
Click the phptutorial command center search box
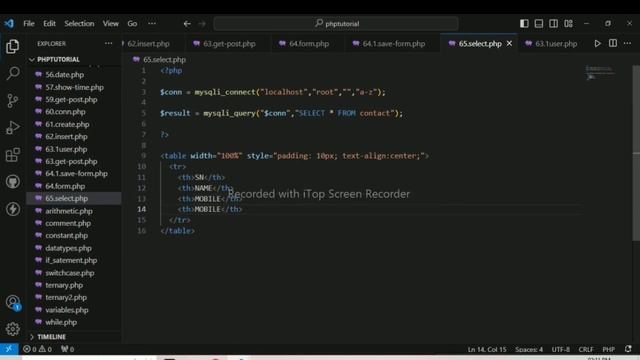(336, 24)
